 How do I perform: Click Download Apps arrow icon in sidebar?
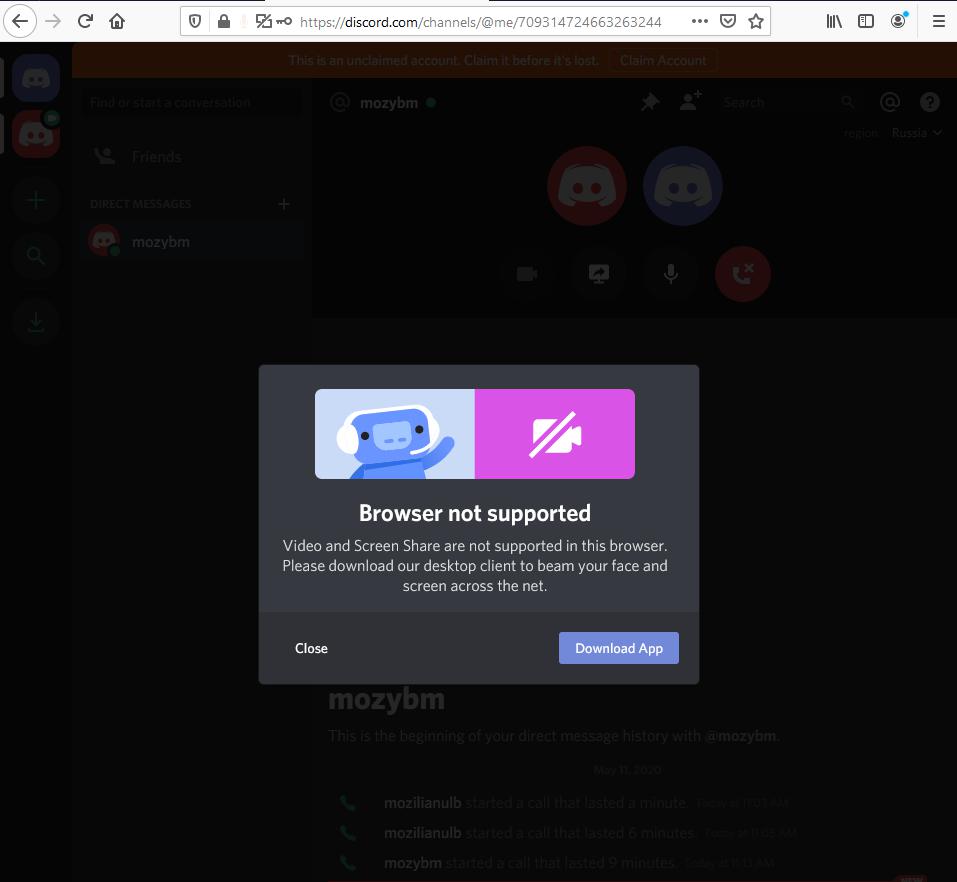tap(36, 322)
